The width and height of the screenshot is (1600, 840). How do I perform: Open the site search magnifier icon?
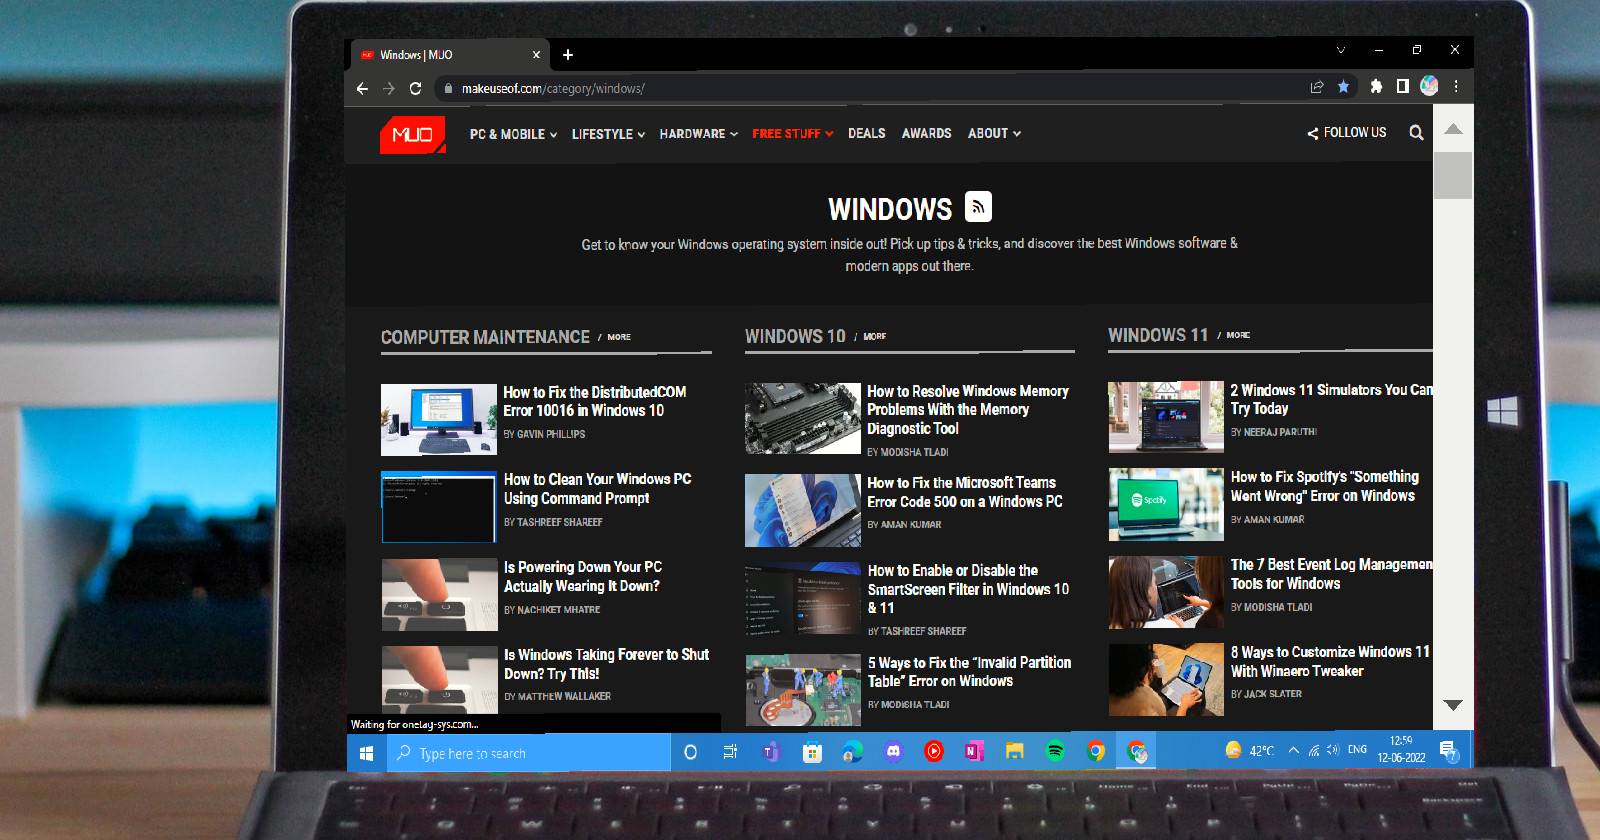coord(1416,133)
